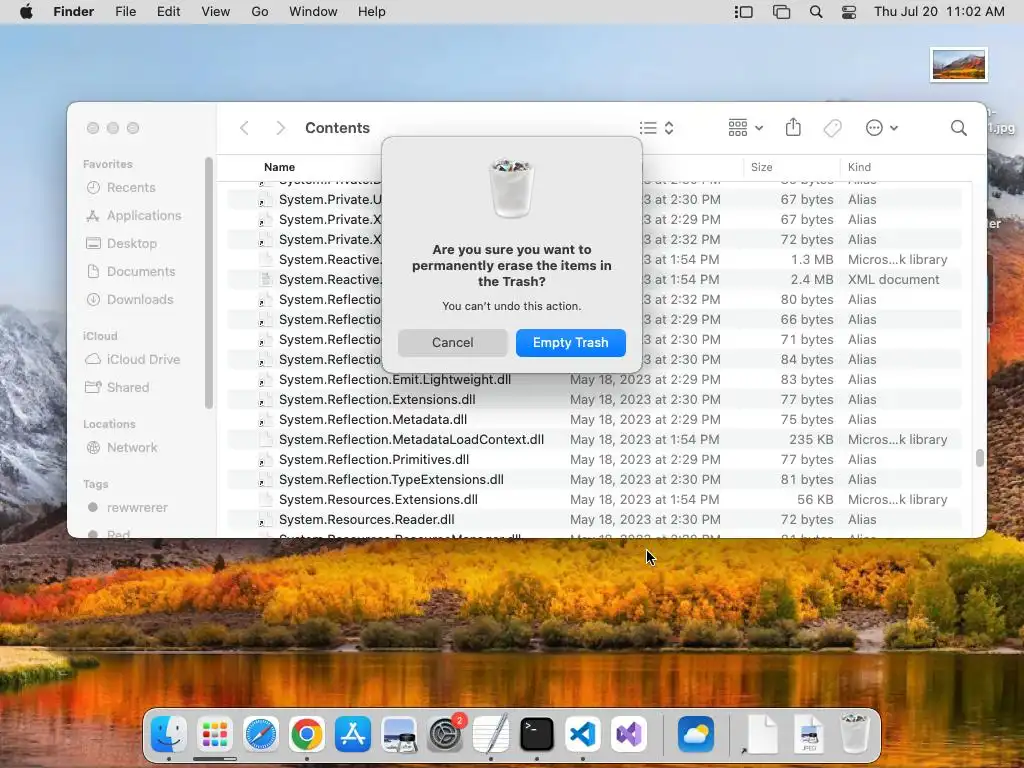
Task: Sort by the Name column header
Action: (280, 167)
